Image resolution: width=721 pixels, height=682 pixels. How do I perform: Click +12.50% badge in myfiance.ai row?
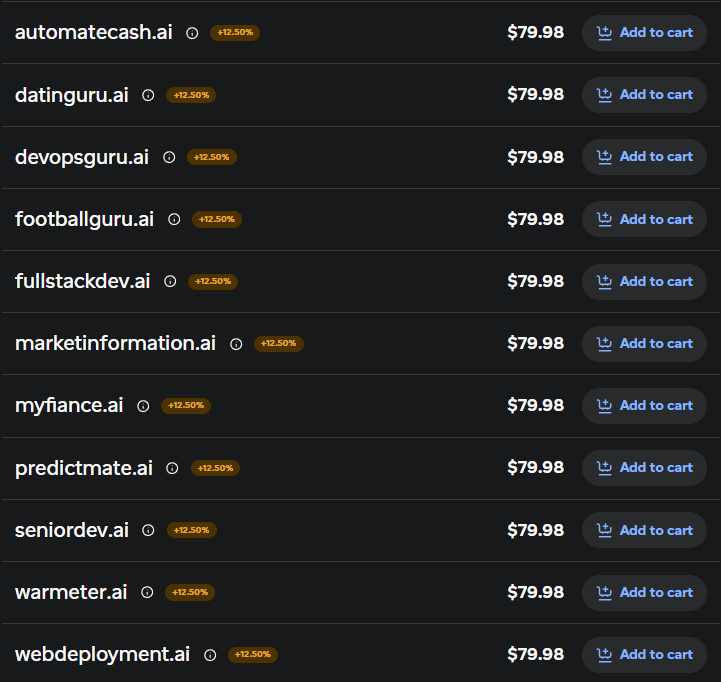[x=186, y=406]
